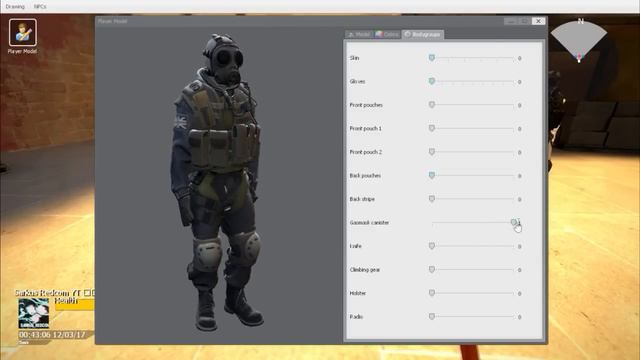
Task: Click the Climbing gear label
Action: point(365,270)
